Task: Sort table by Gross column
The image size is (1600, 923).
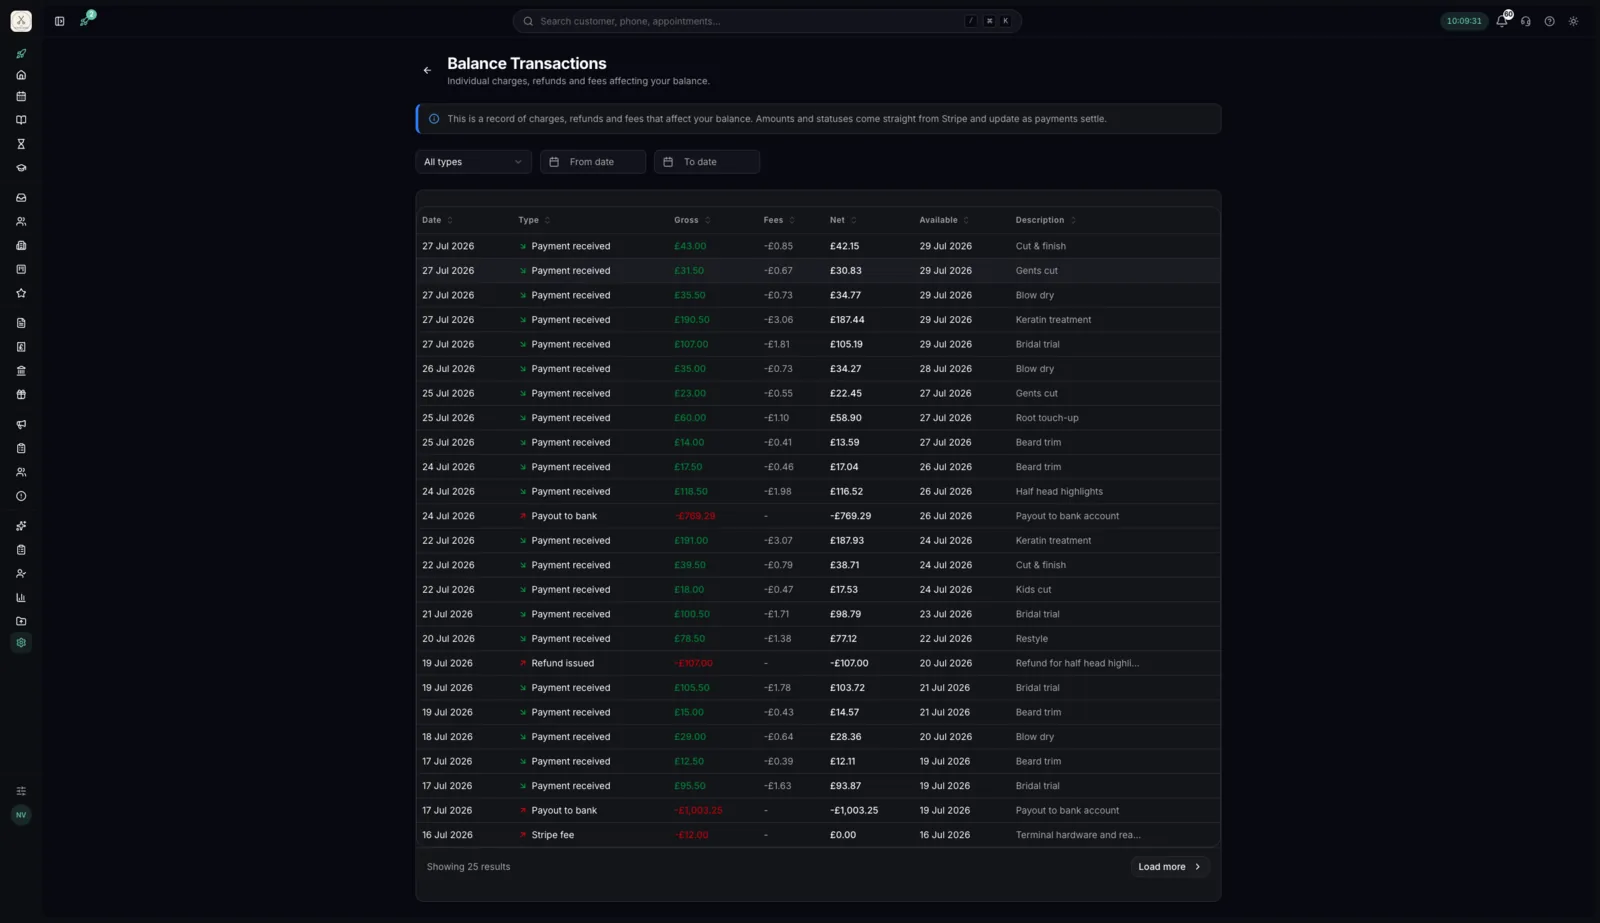Action: click(692, 220)
